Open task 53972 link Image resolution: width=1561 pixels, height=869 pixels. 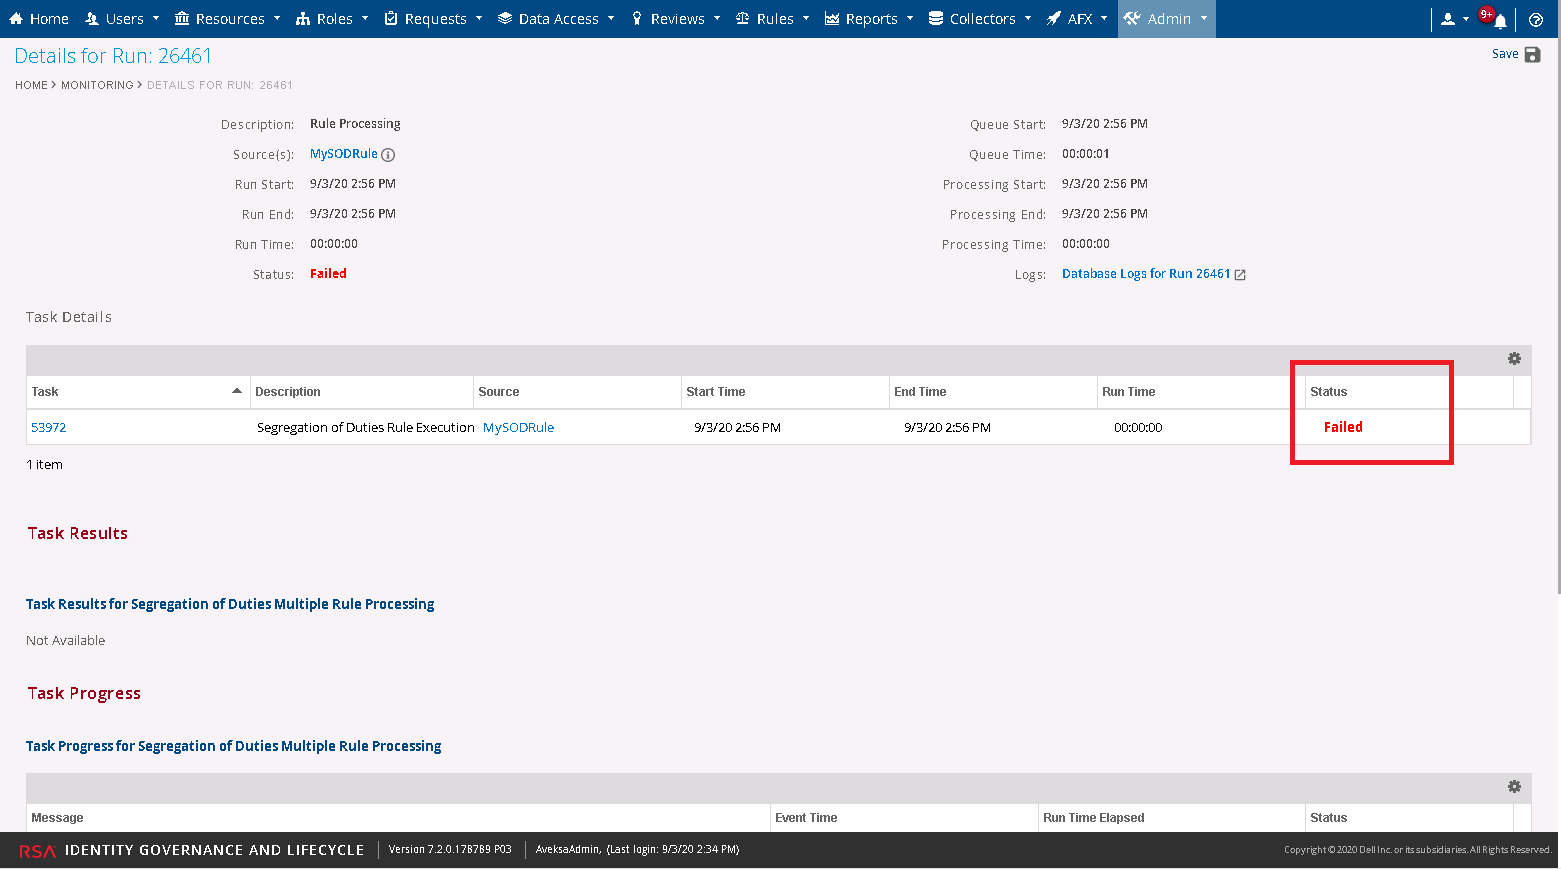(49, 427)
